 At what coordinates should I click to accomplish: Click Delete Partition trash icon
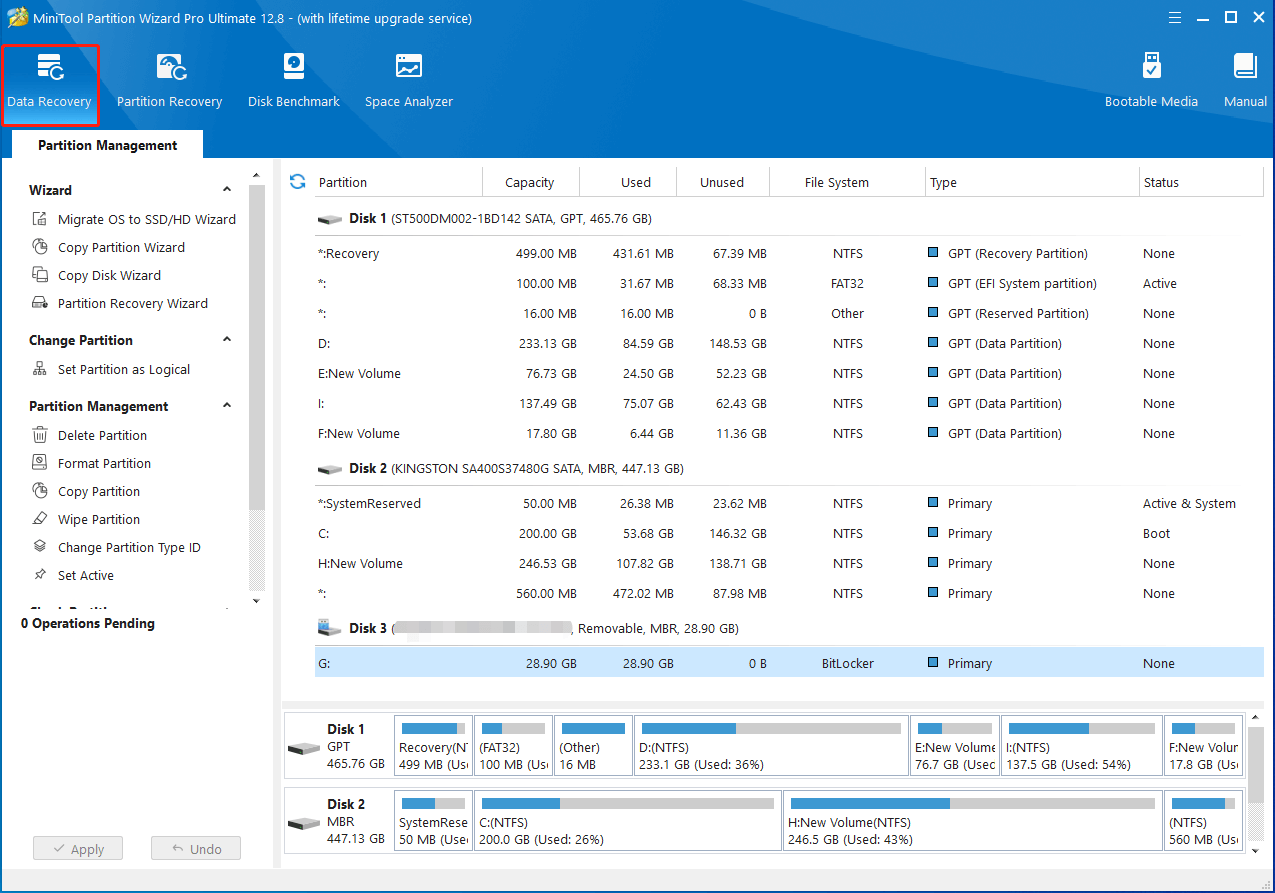[x=40, y=435]
